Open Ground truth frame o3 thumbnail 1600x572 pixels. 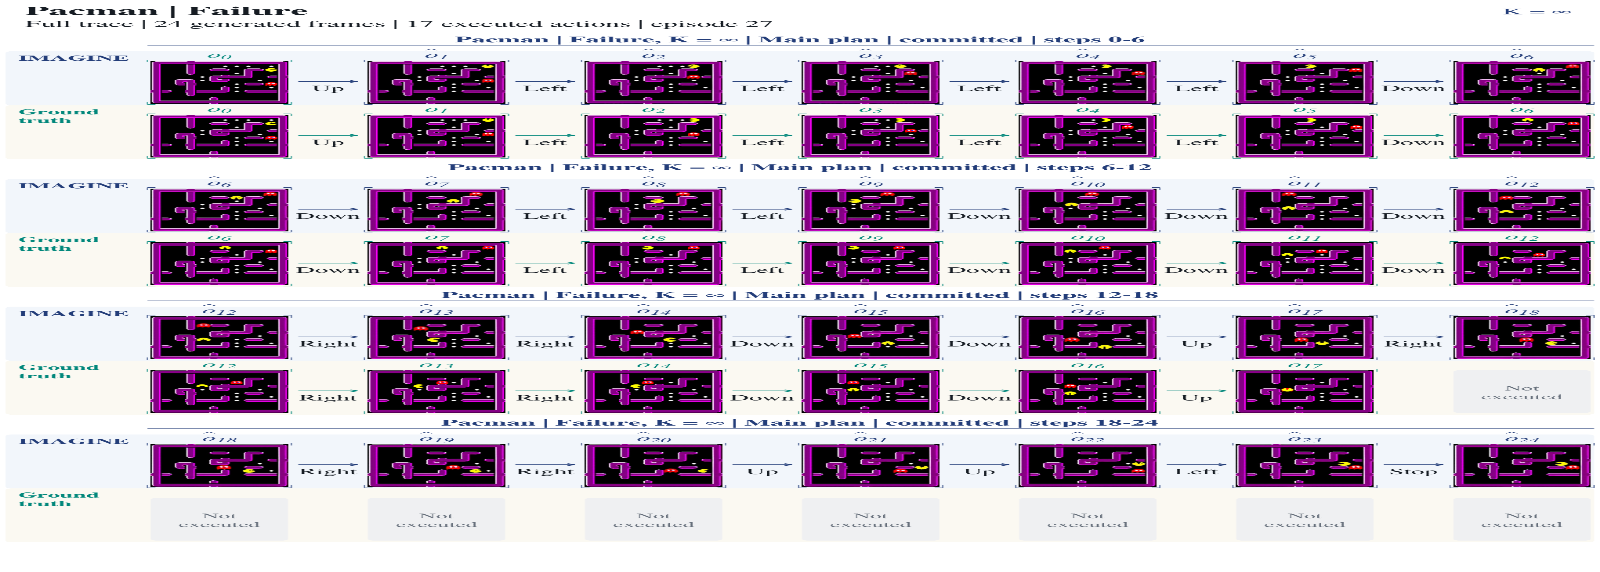871,136
